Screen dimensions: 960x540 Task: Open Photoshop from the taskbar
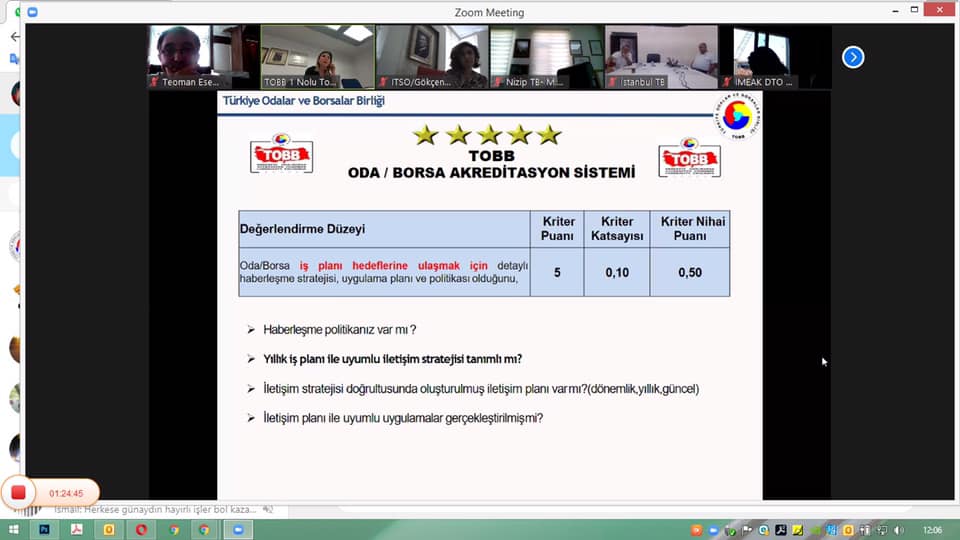click(45, 529)
